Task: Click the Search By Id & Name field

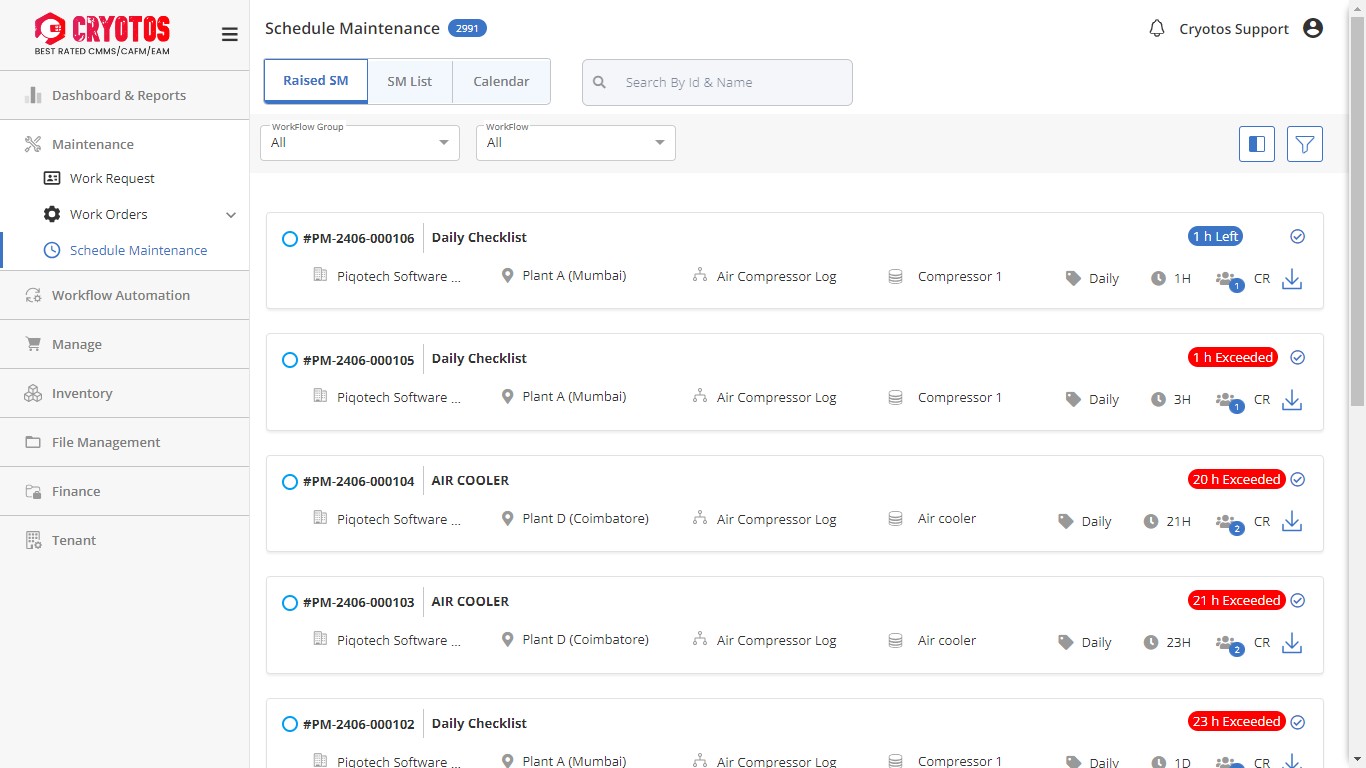Action: (x=730, y=82)
